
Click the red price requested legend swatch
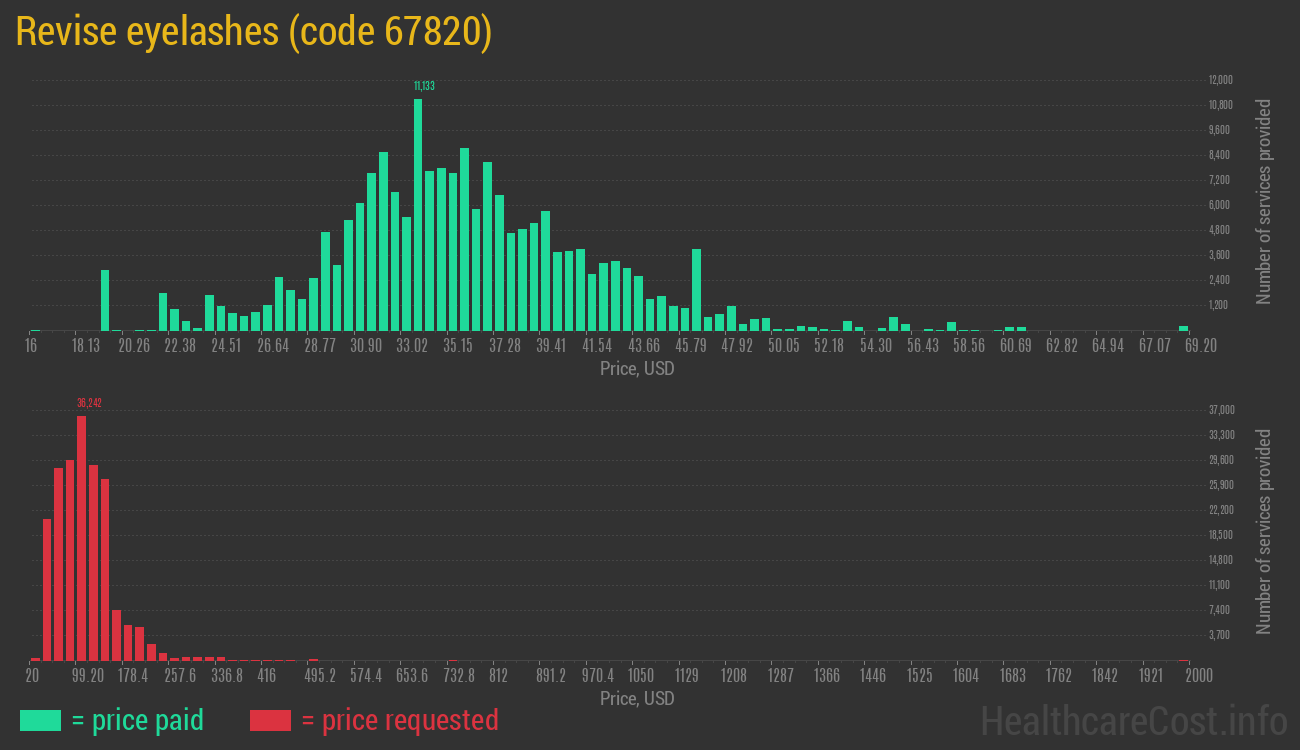pos(269,720)
